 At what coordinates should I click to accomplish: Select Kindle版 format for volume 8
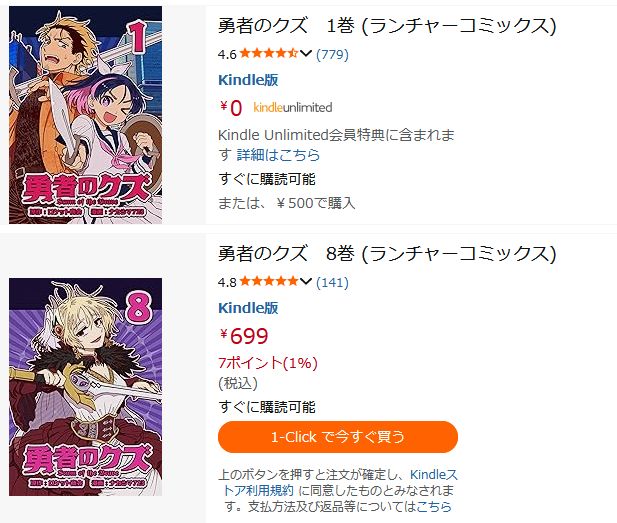click(248, 308)
